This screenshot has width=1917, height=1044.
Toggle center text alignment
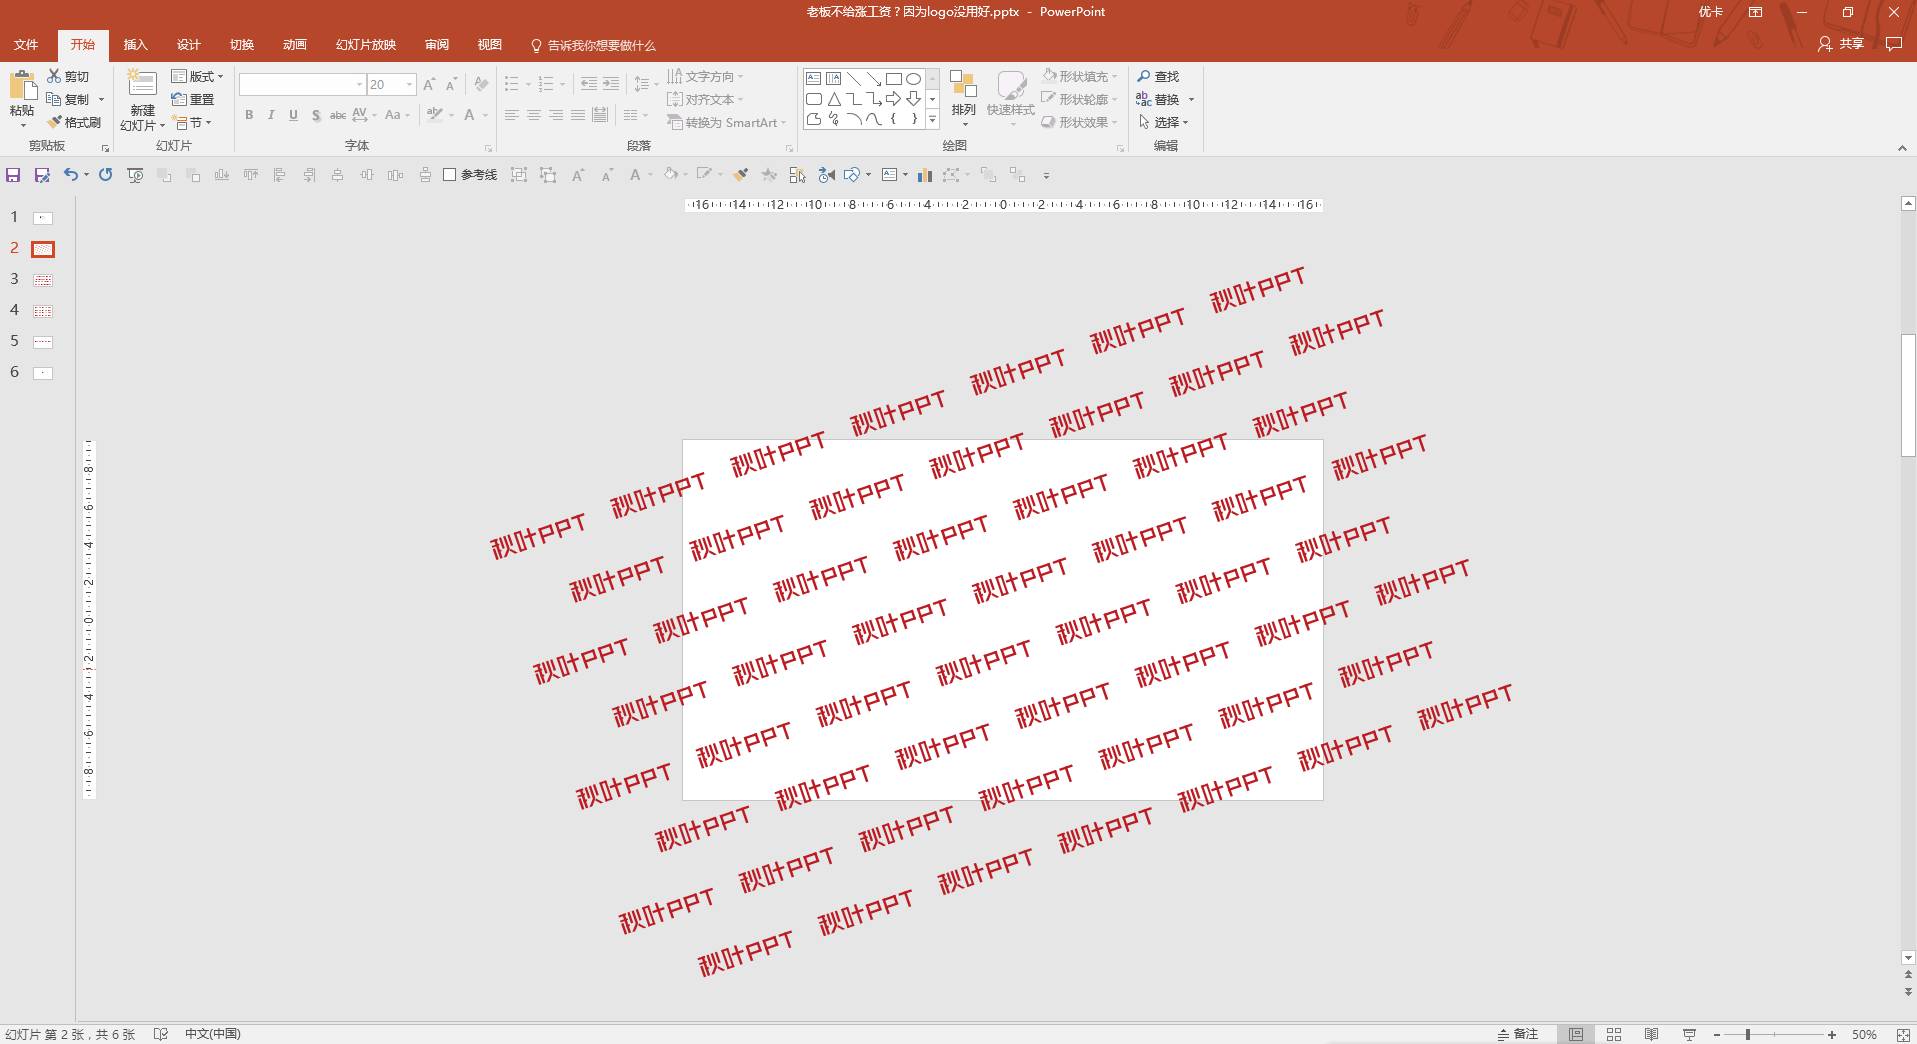point(534,115)
